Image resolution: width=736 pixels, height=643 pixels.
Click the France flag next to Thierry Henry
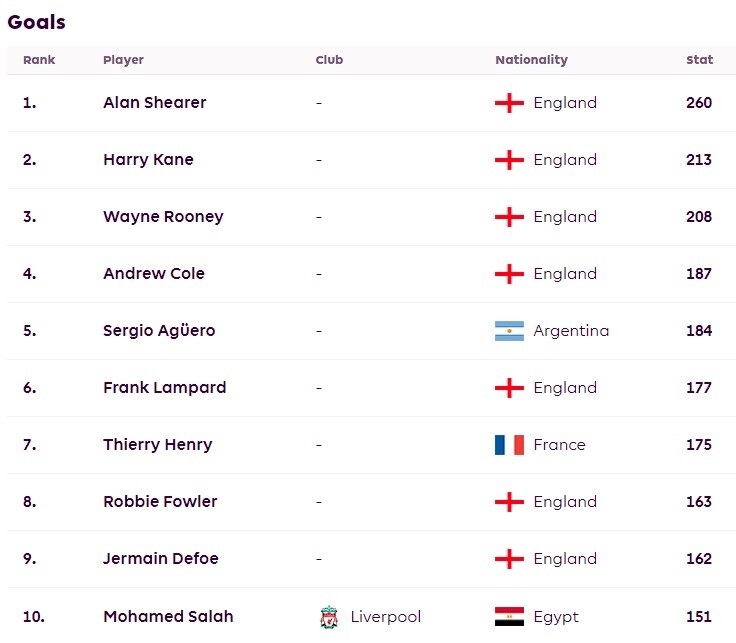click(x=509, y=445)
